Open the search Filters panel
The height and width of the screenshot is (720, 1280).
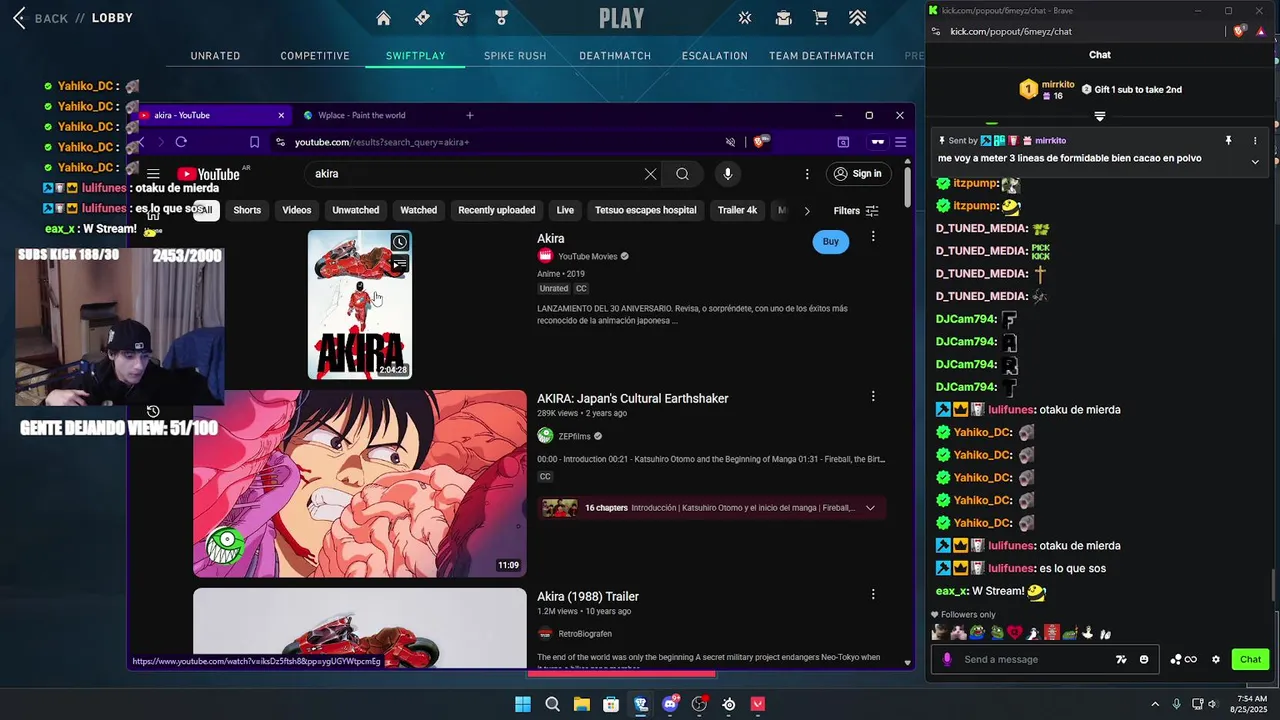(x=856, y=211)
